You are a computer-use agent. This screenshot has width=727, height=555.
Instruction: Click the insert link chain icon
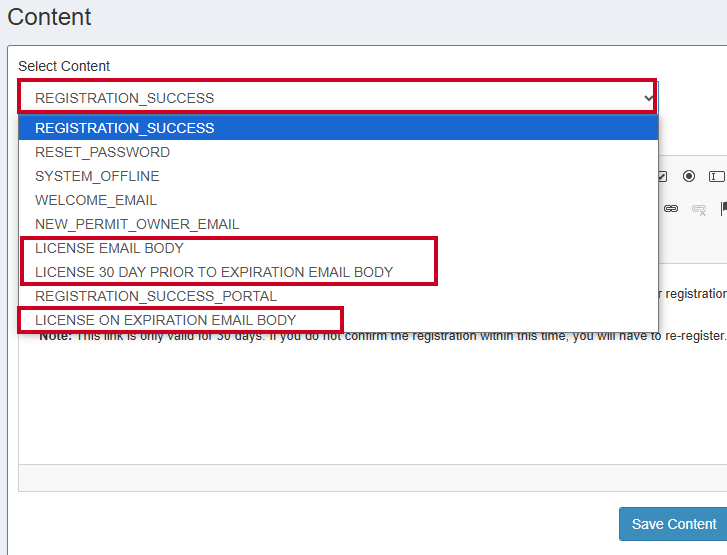tap(670, 209)
